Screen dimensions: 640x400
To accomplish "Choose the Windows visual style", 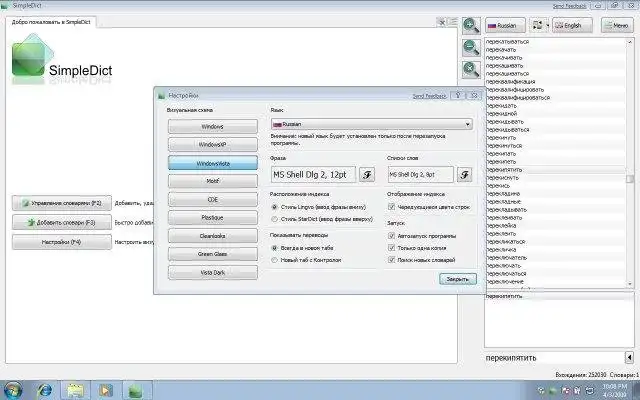I will (x=213, y=127).
